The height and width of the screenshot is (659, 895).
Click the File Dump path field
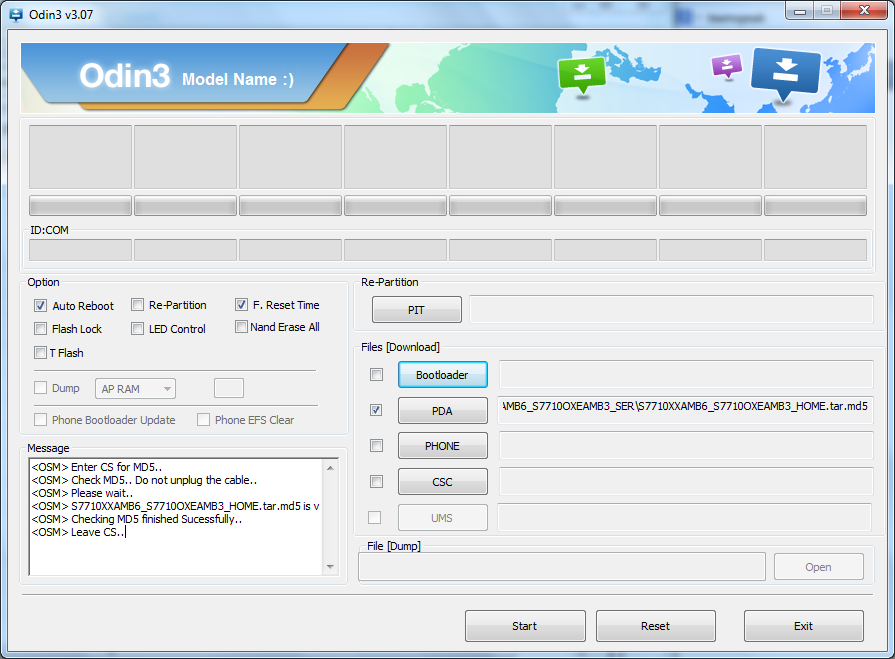click(562, 567)
